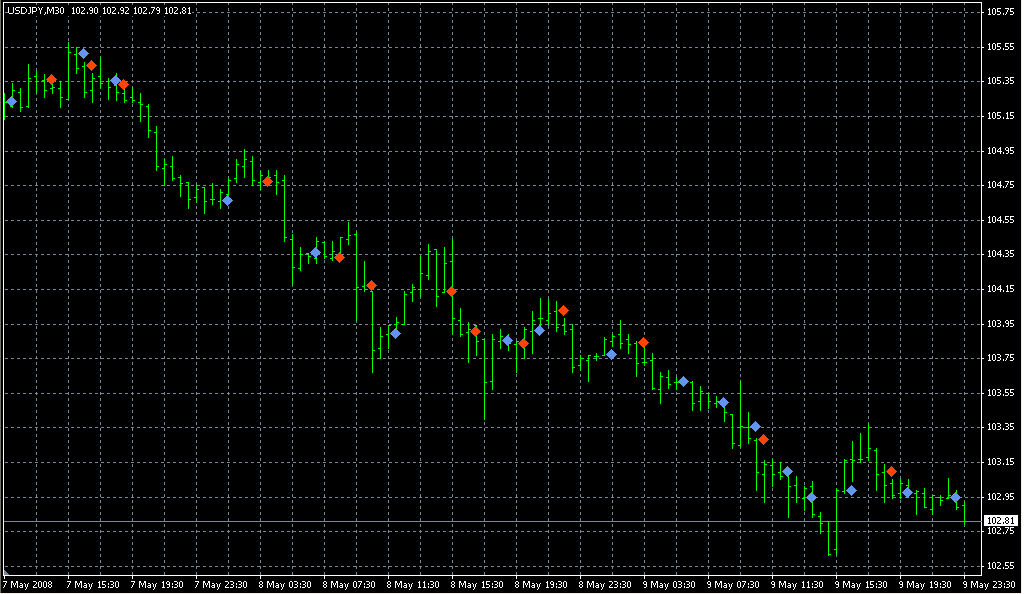Click the 7 May 2008 date label
The image size is (1024, 594).
coord(28,584)
